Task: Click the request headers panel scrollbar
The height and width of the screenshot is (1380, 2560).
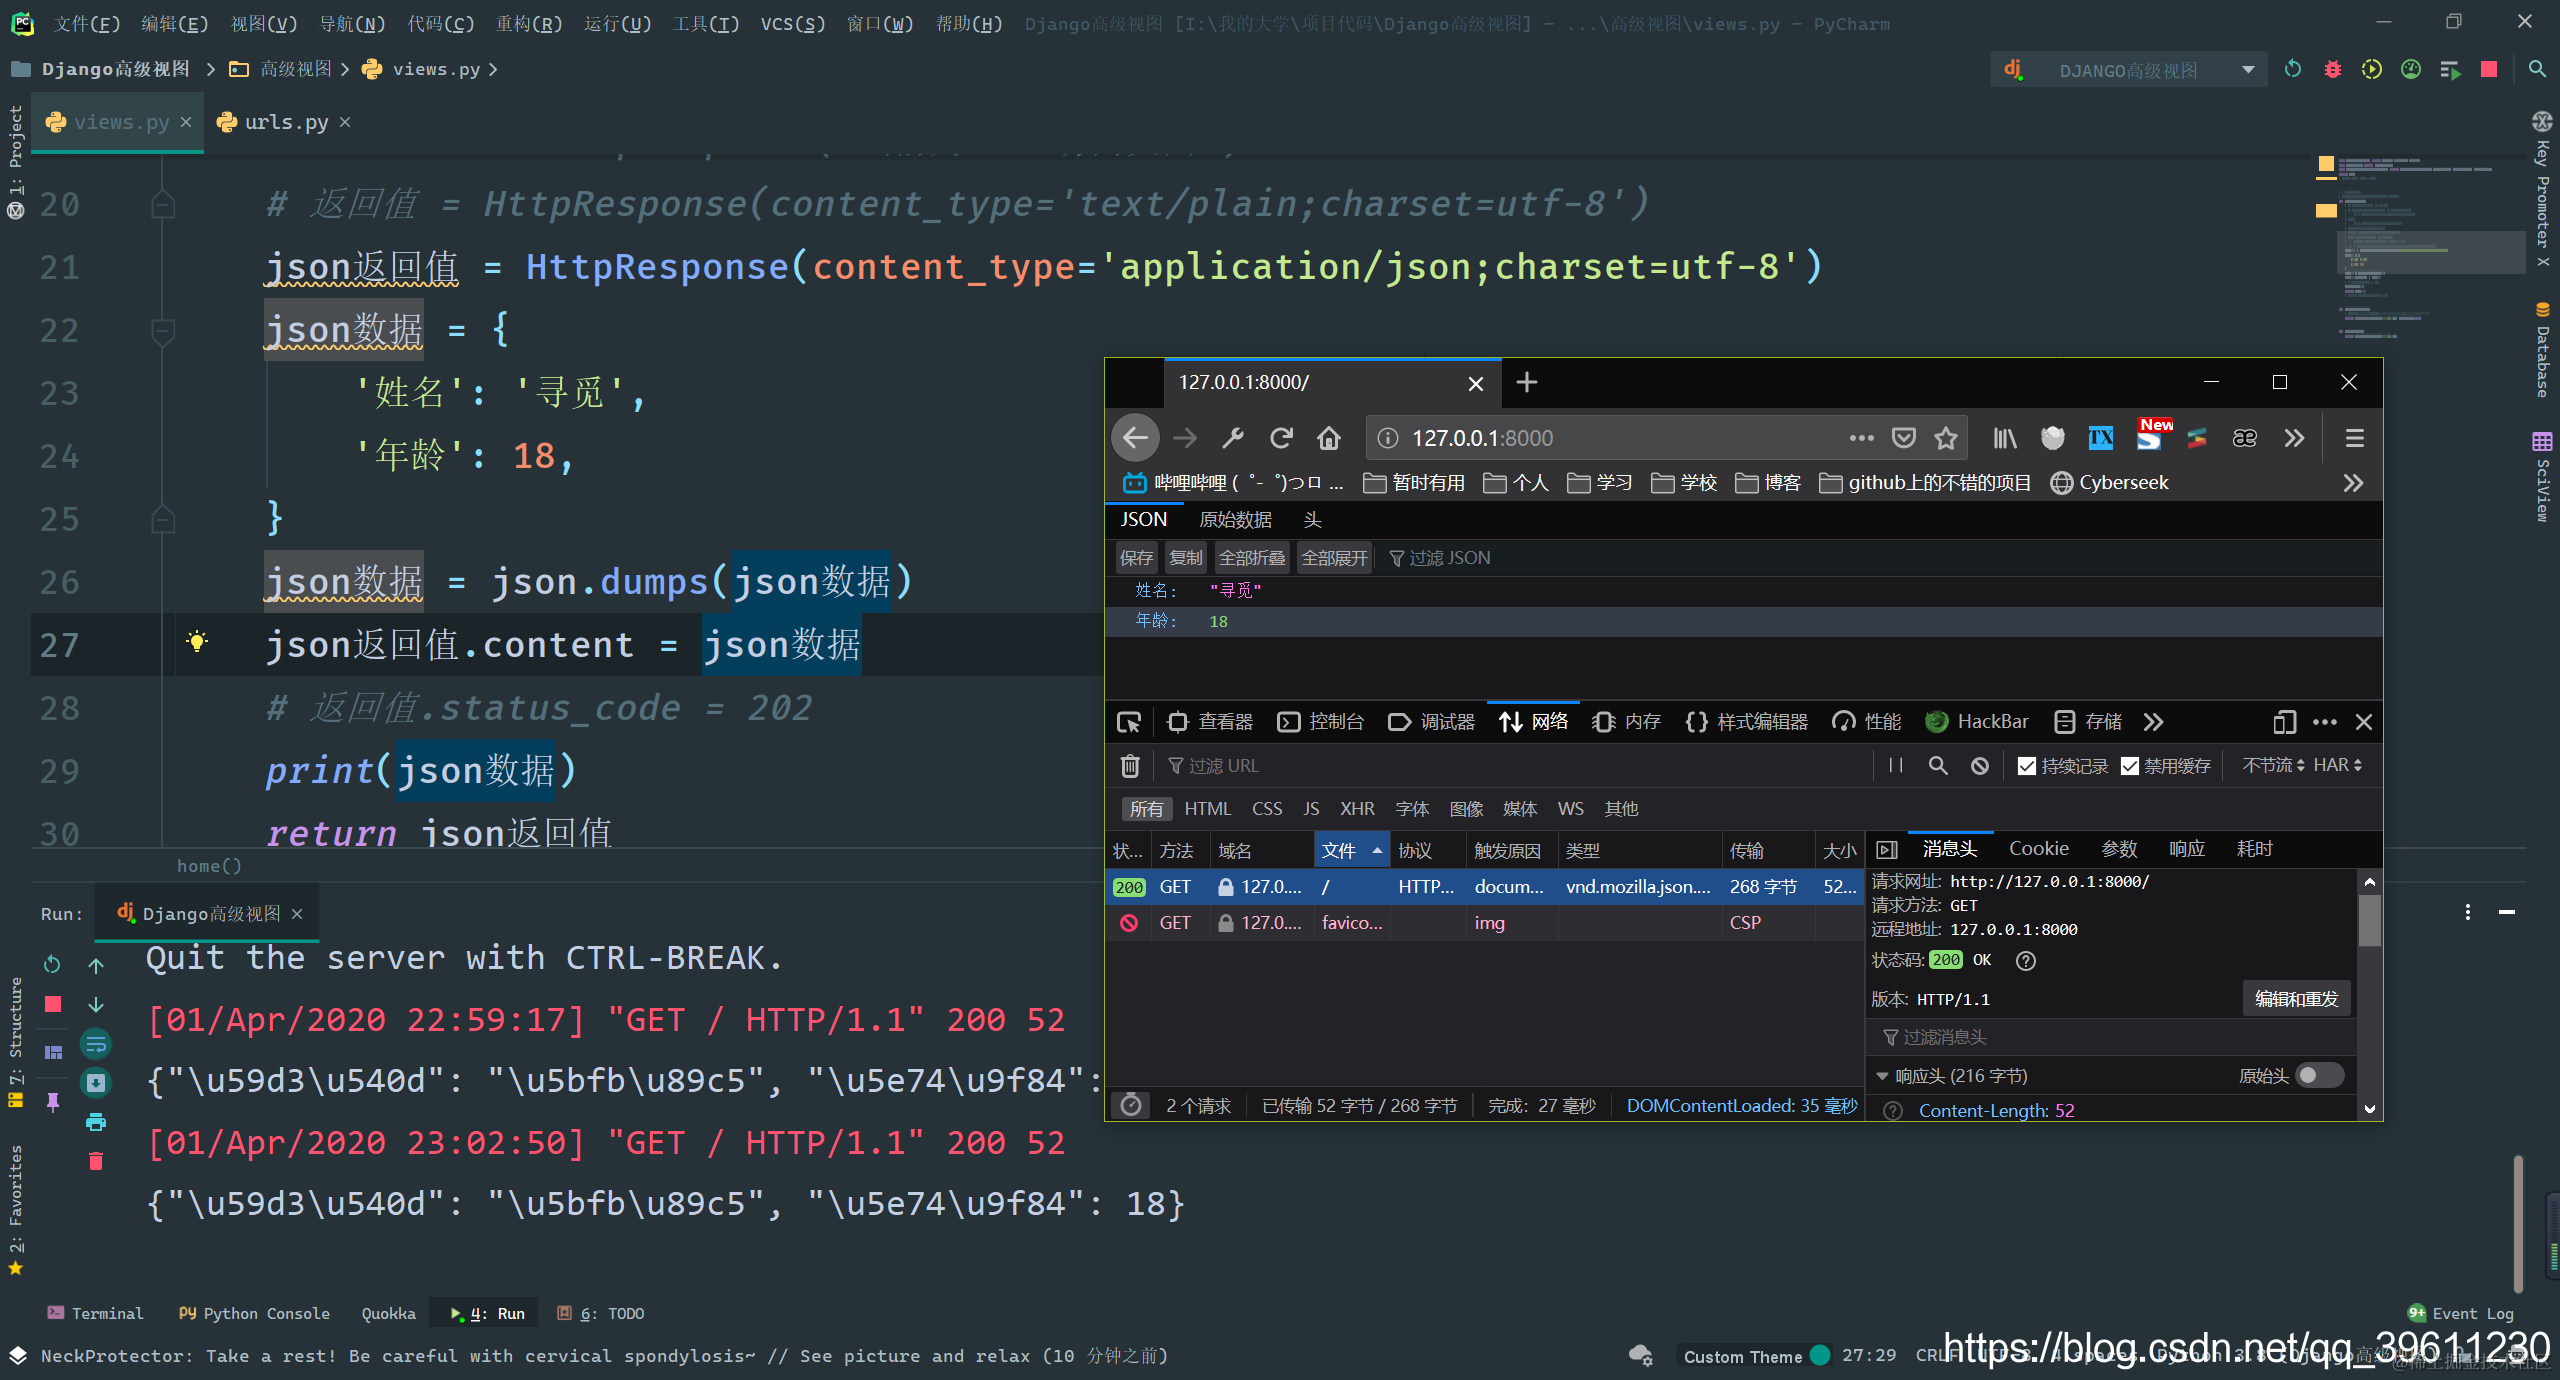Action: tap(2369, 921)
